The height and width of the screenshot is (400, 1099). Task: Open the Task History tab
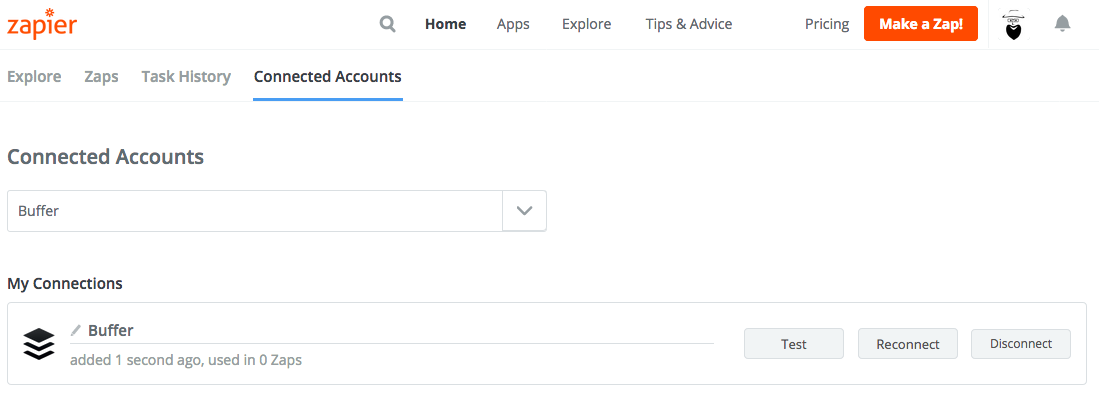coord(186,76)
